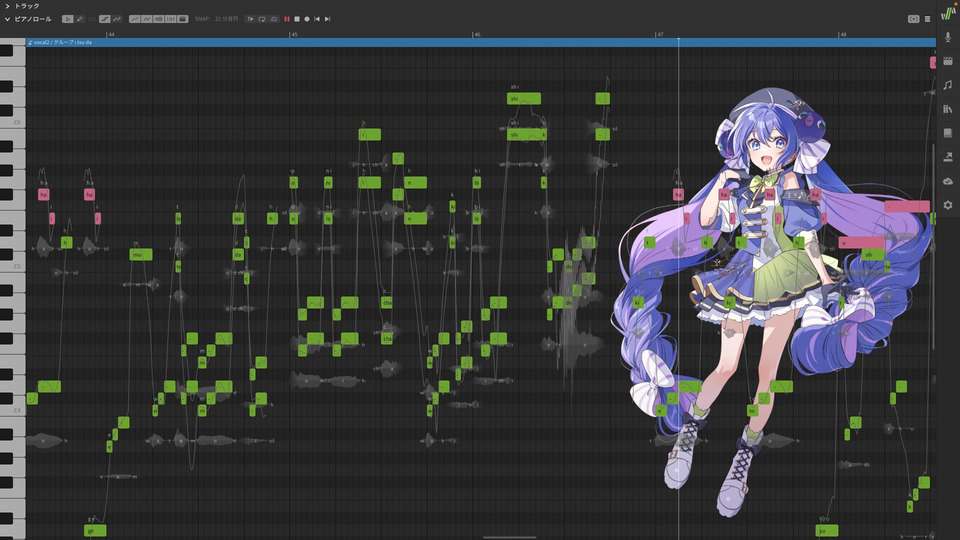Click play-from-cursor icon after SNAP
The width and height of the screenshot is (960, 540).
tap(250, 19)
